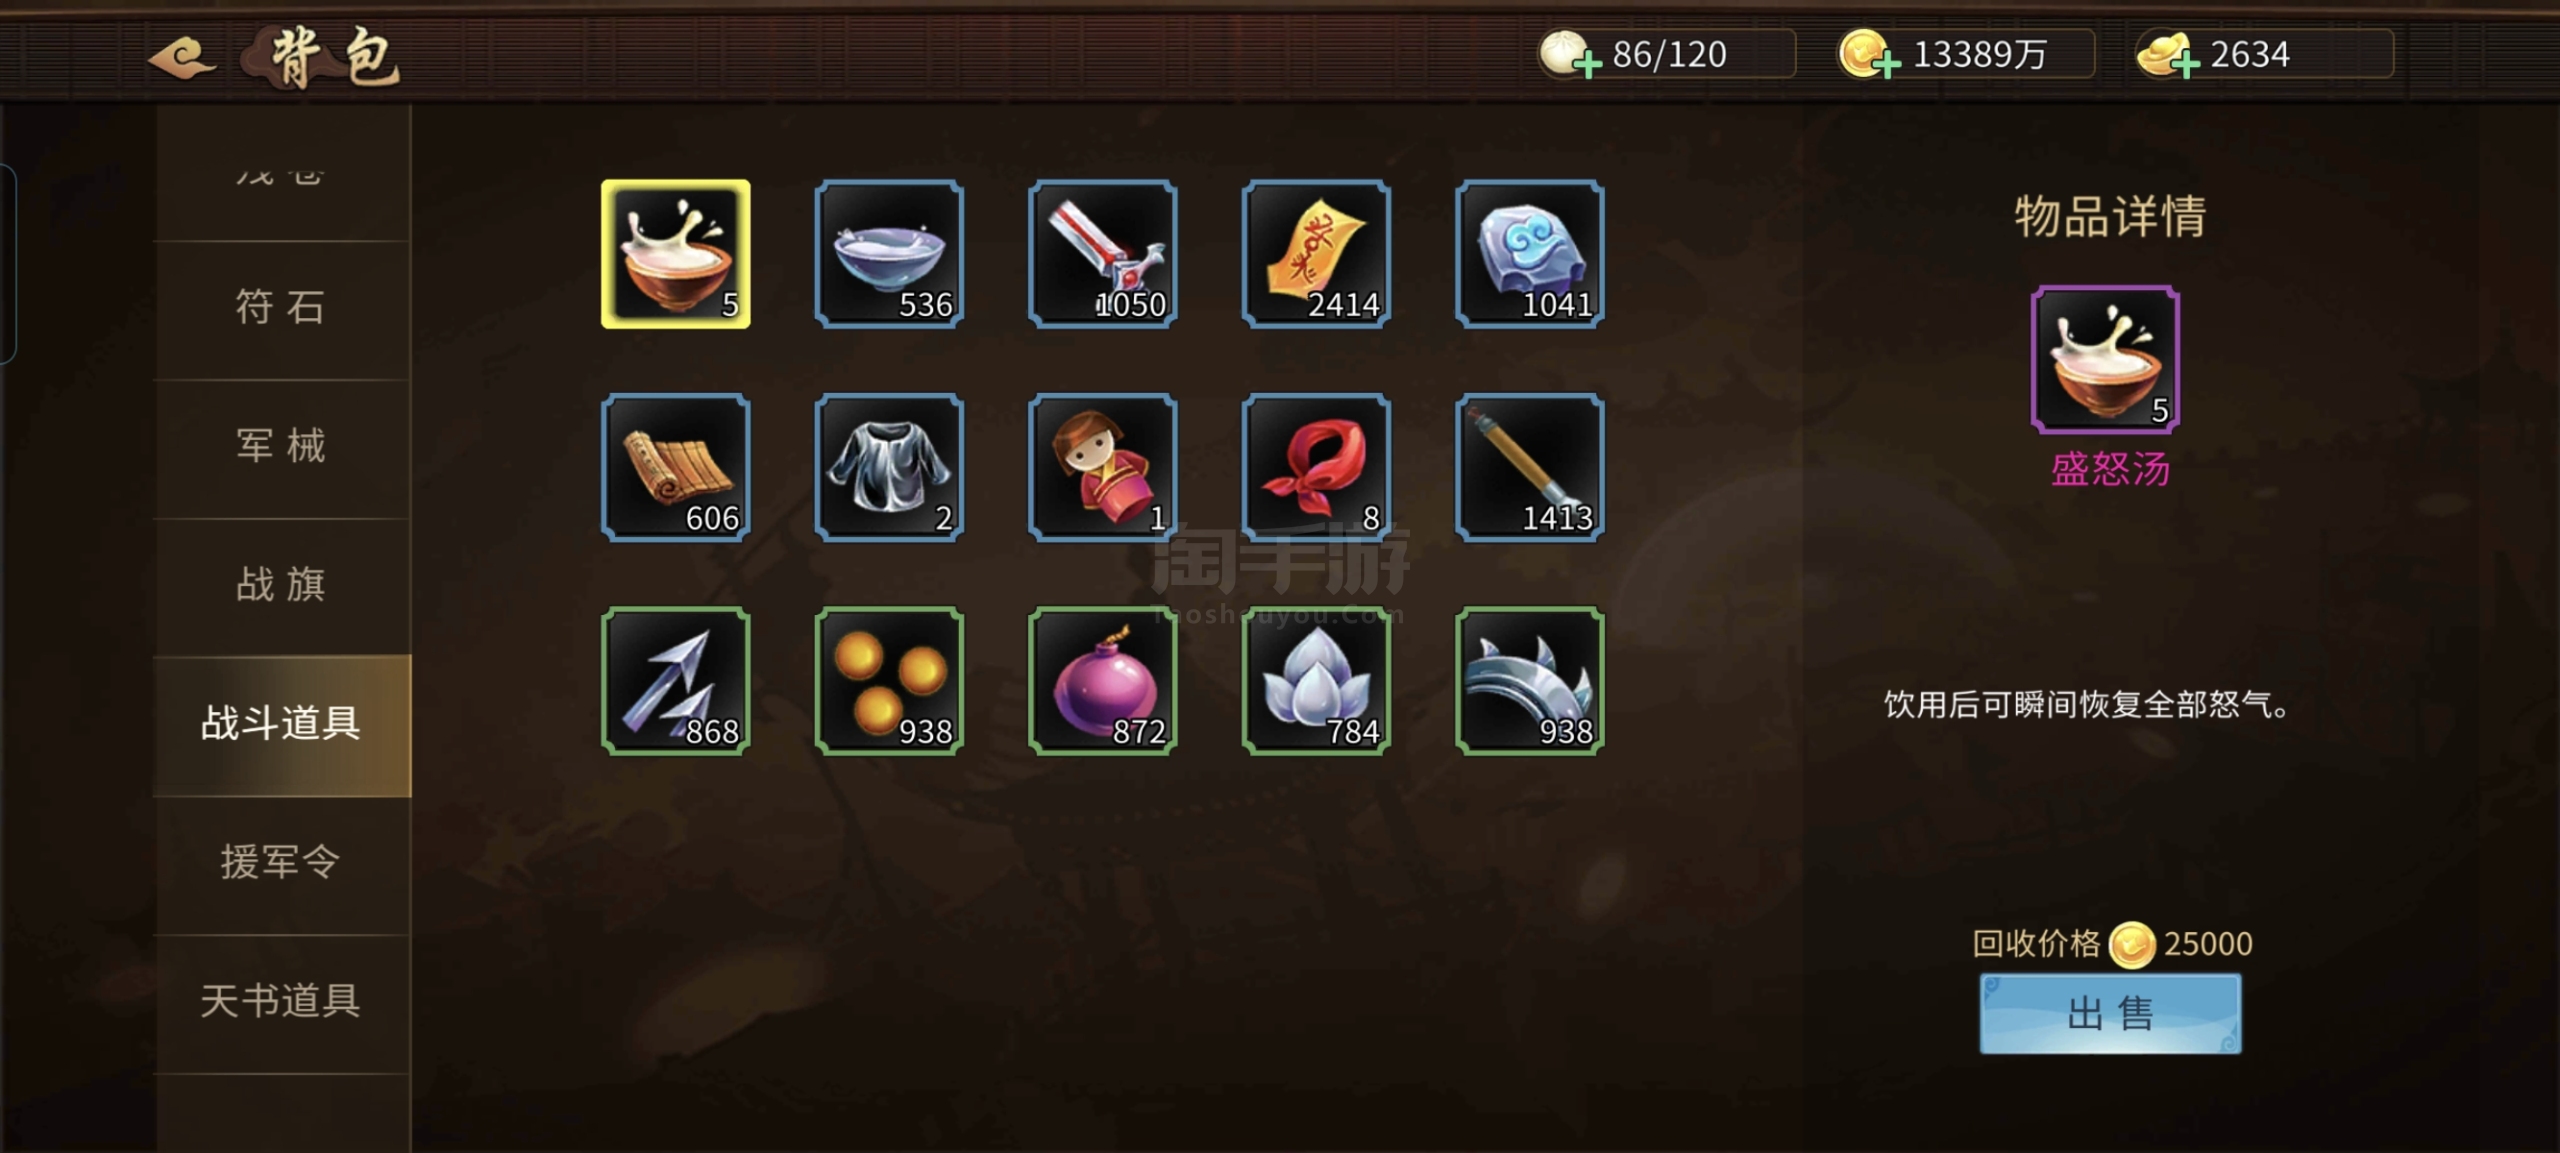Select the red sword item with 1050
The height and width of the screenshot is (1153, 2560).
point(1102,254)
